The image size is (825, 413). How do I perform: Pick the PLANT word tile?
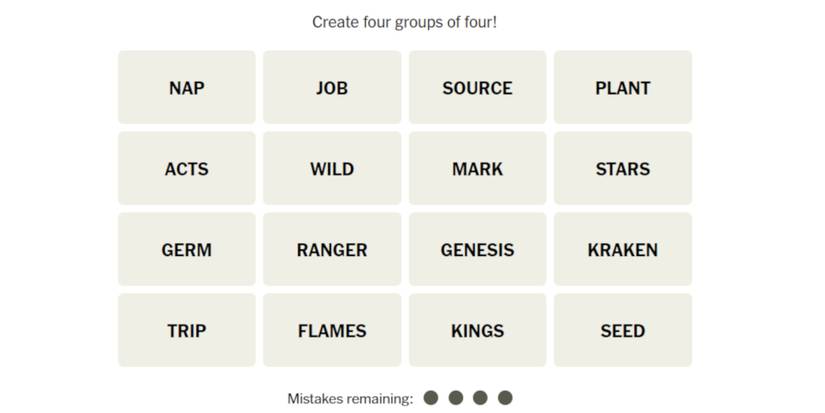623,88
